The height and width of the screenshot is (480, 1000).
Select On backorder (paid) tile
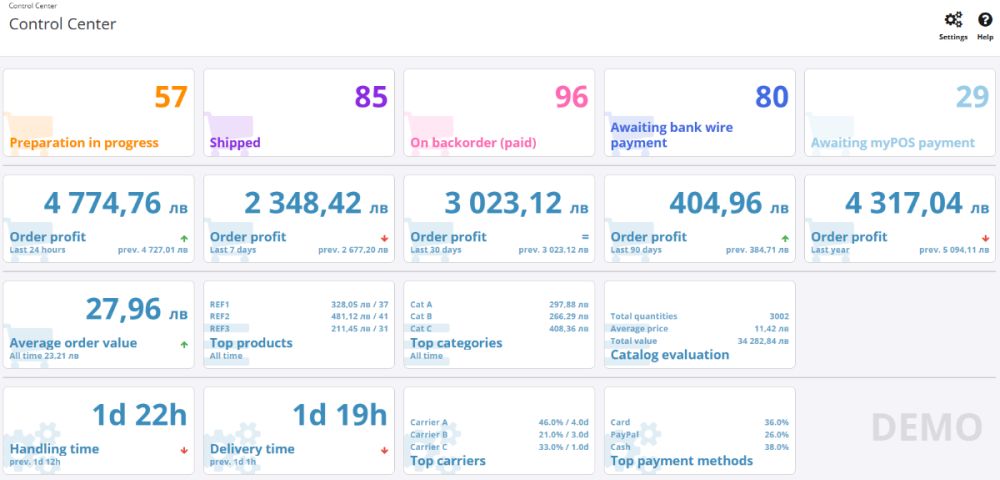(x=499, y=112)
